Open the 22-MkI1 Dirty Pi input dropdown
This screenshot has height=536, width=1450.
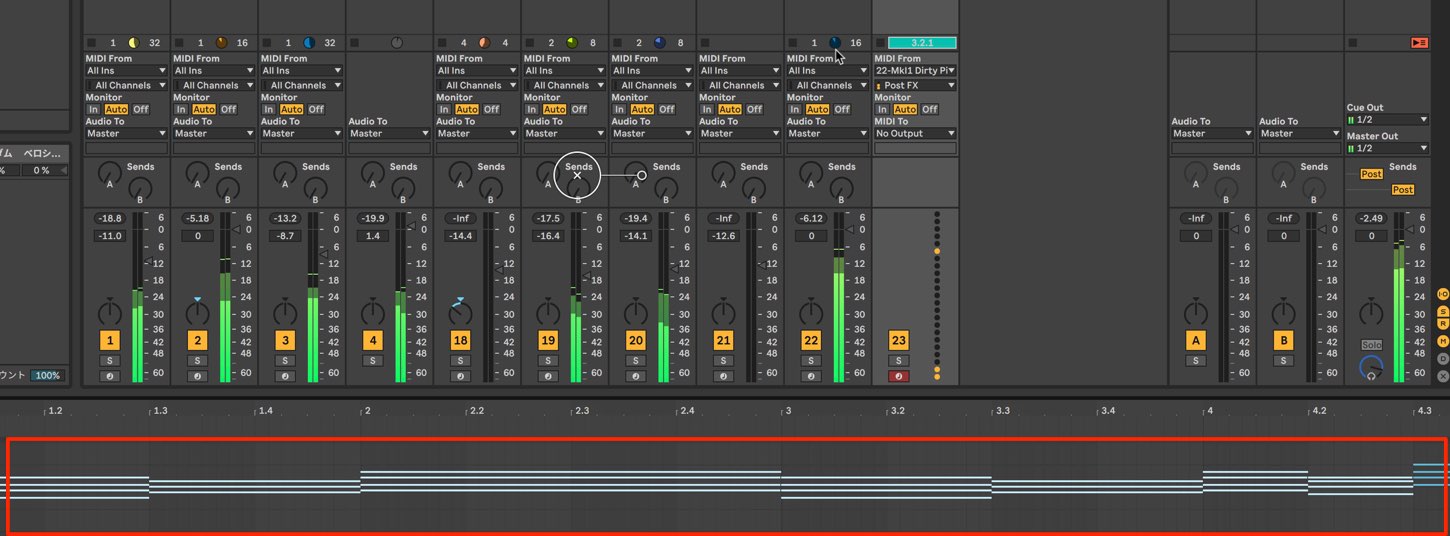tap(915, 71)
